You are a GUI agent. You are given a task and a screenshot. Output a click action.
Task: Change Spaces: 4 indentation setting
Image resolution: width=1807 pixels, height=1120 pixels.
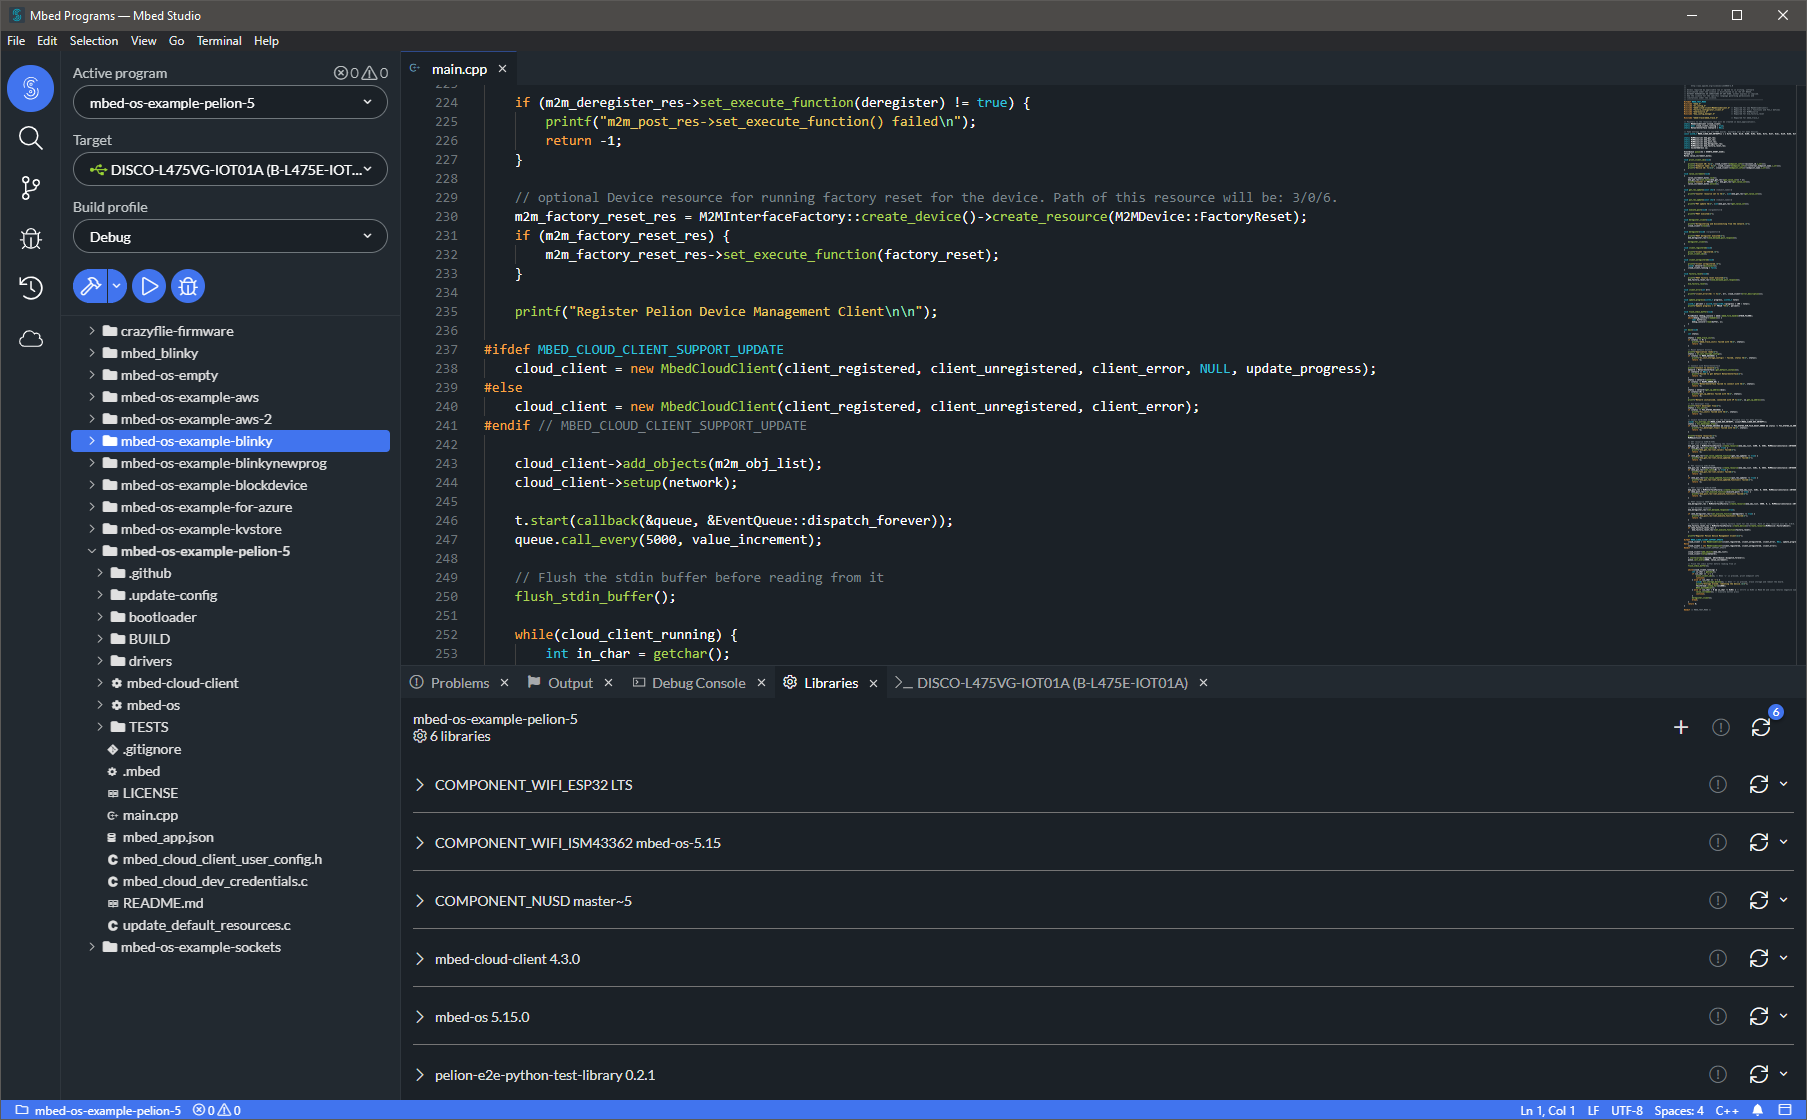pyautogui.click(x=1679, y=1110)
